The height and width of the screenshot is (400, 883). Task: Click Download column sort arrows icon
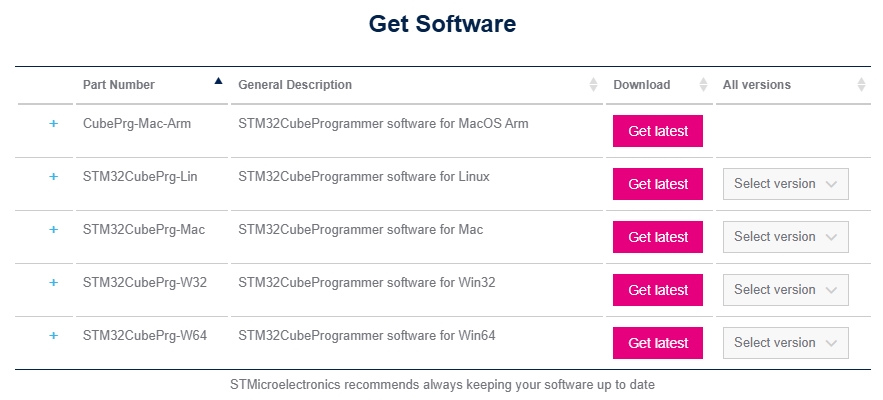(703, 85)
